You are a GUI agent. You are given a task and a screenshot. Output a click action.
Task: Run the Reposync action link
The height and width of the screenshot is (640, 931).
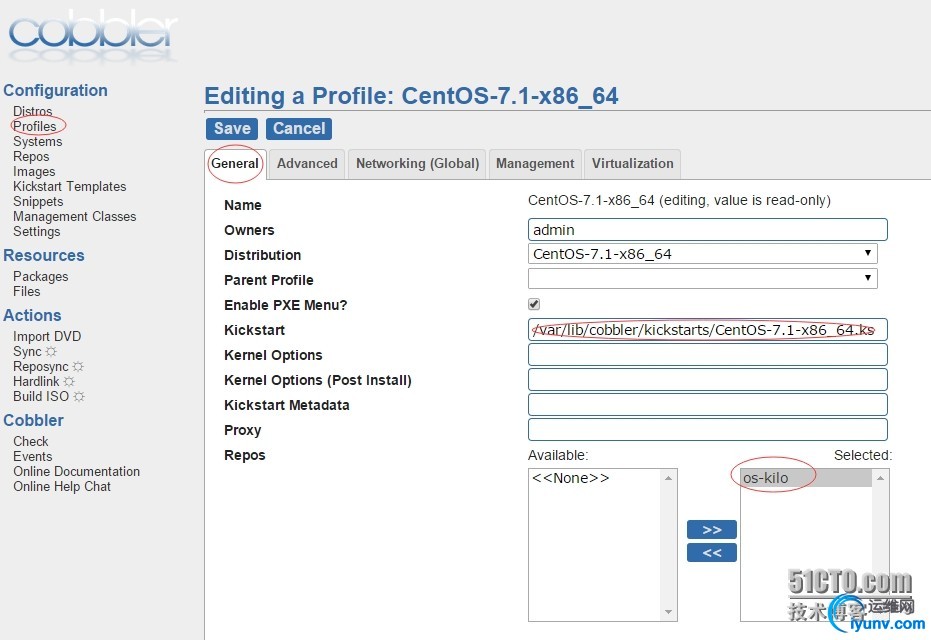(41, 366)
